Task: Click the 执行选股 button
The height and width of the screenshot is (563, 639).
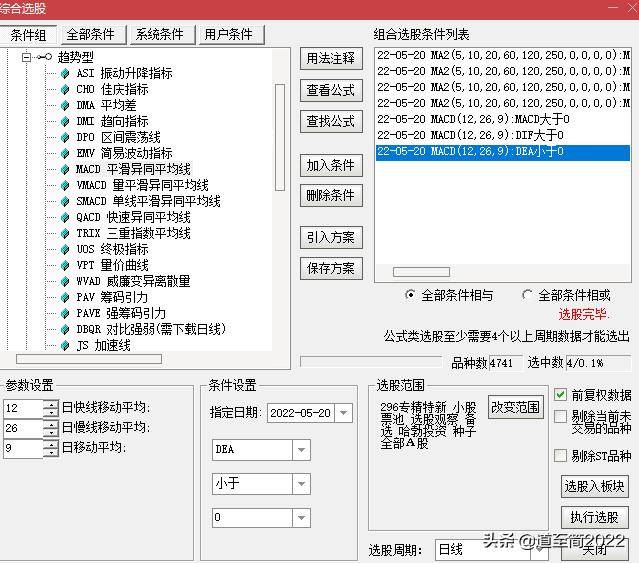Action: tap(594, 517)
